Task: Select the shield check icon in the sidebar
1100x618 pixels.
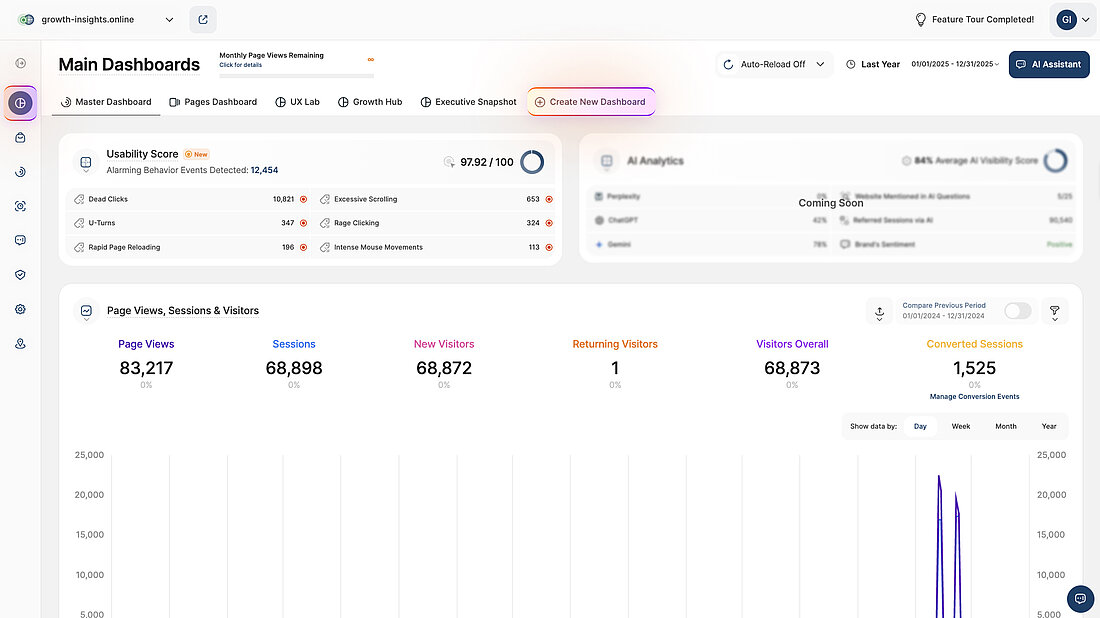Action: coord(20,273)
